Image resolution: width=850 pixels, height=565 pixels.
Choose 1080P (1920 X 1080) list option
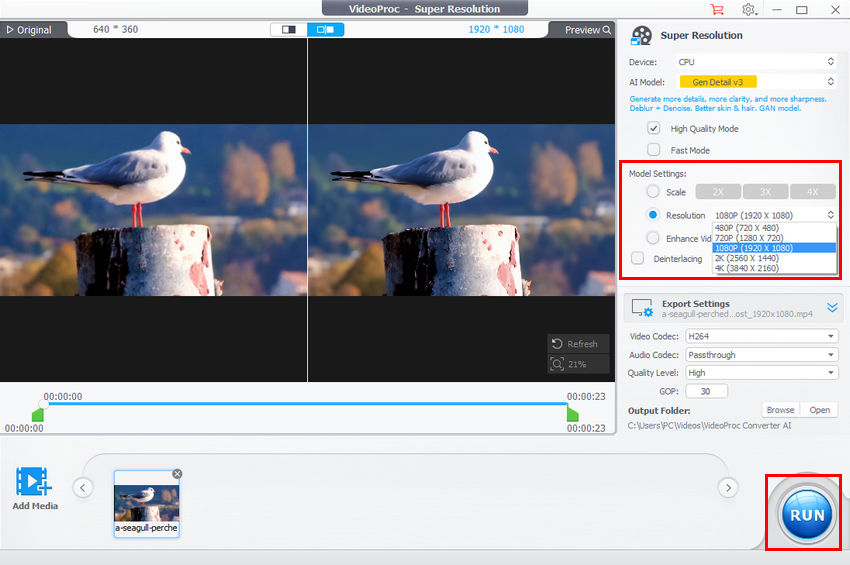point(774,248)
